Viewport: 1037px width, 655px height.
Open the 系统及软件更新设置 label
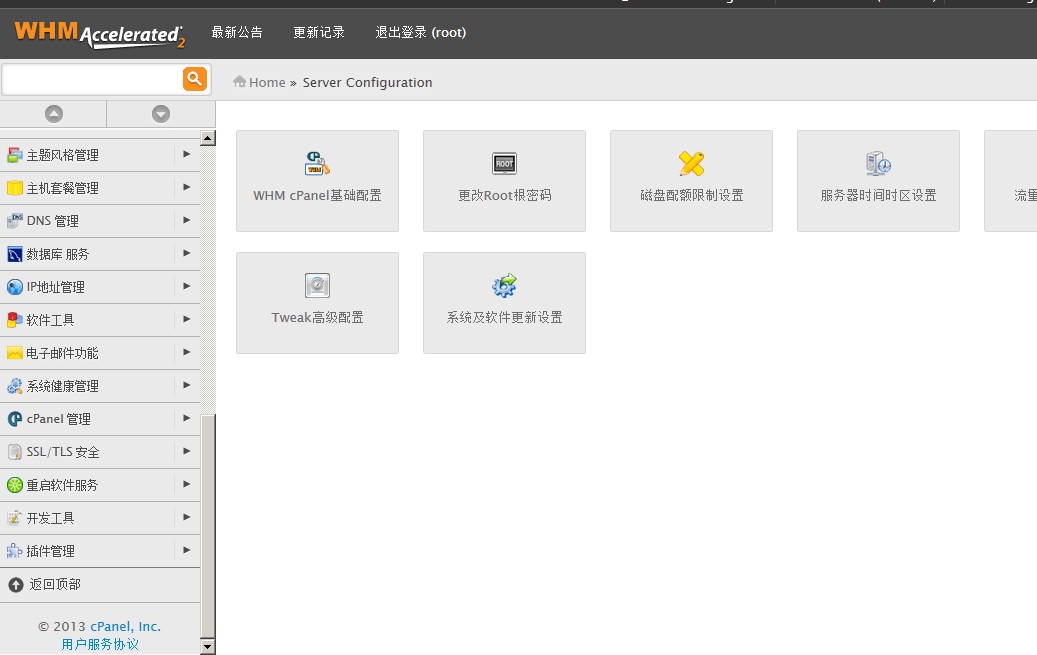pos(505,318)
